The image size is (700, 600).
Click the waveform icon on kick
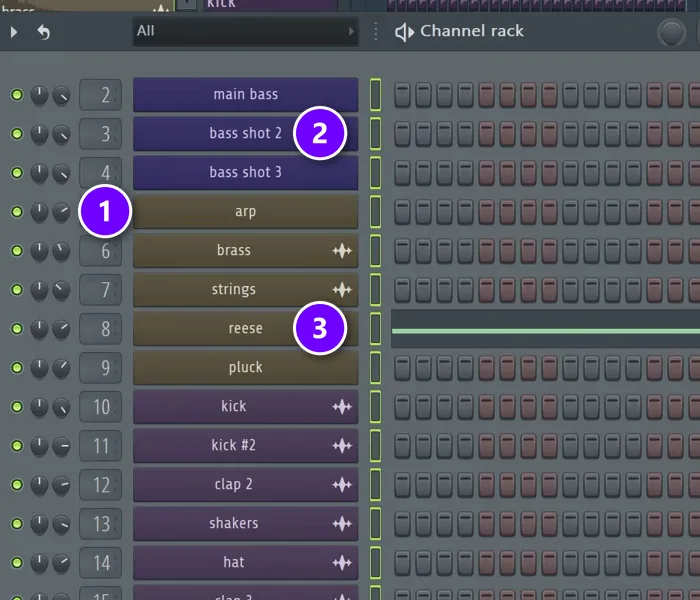tap(342, 407)
